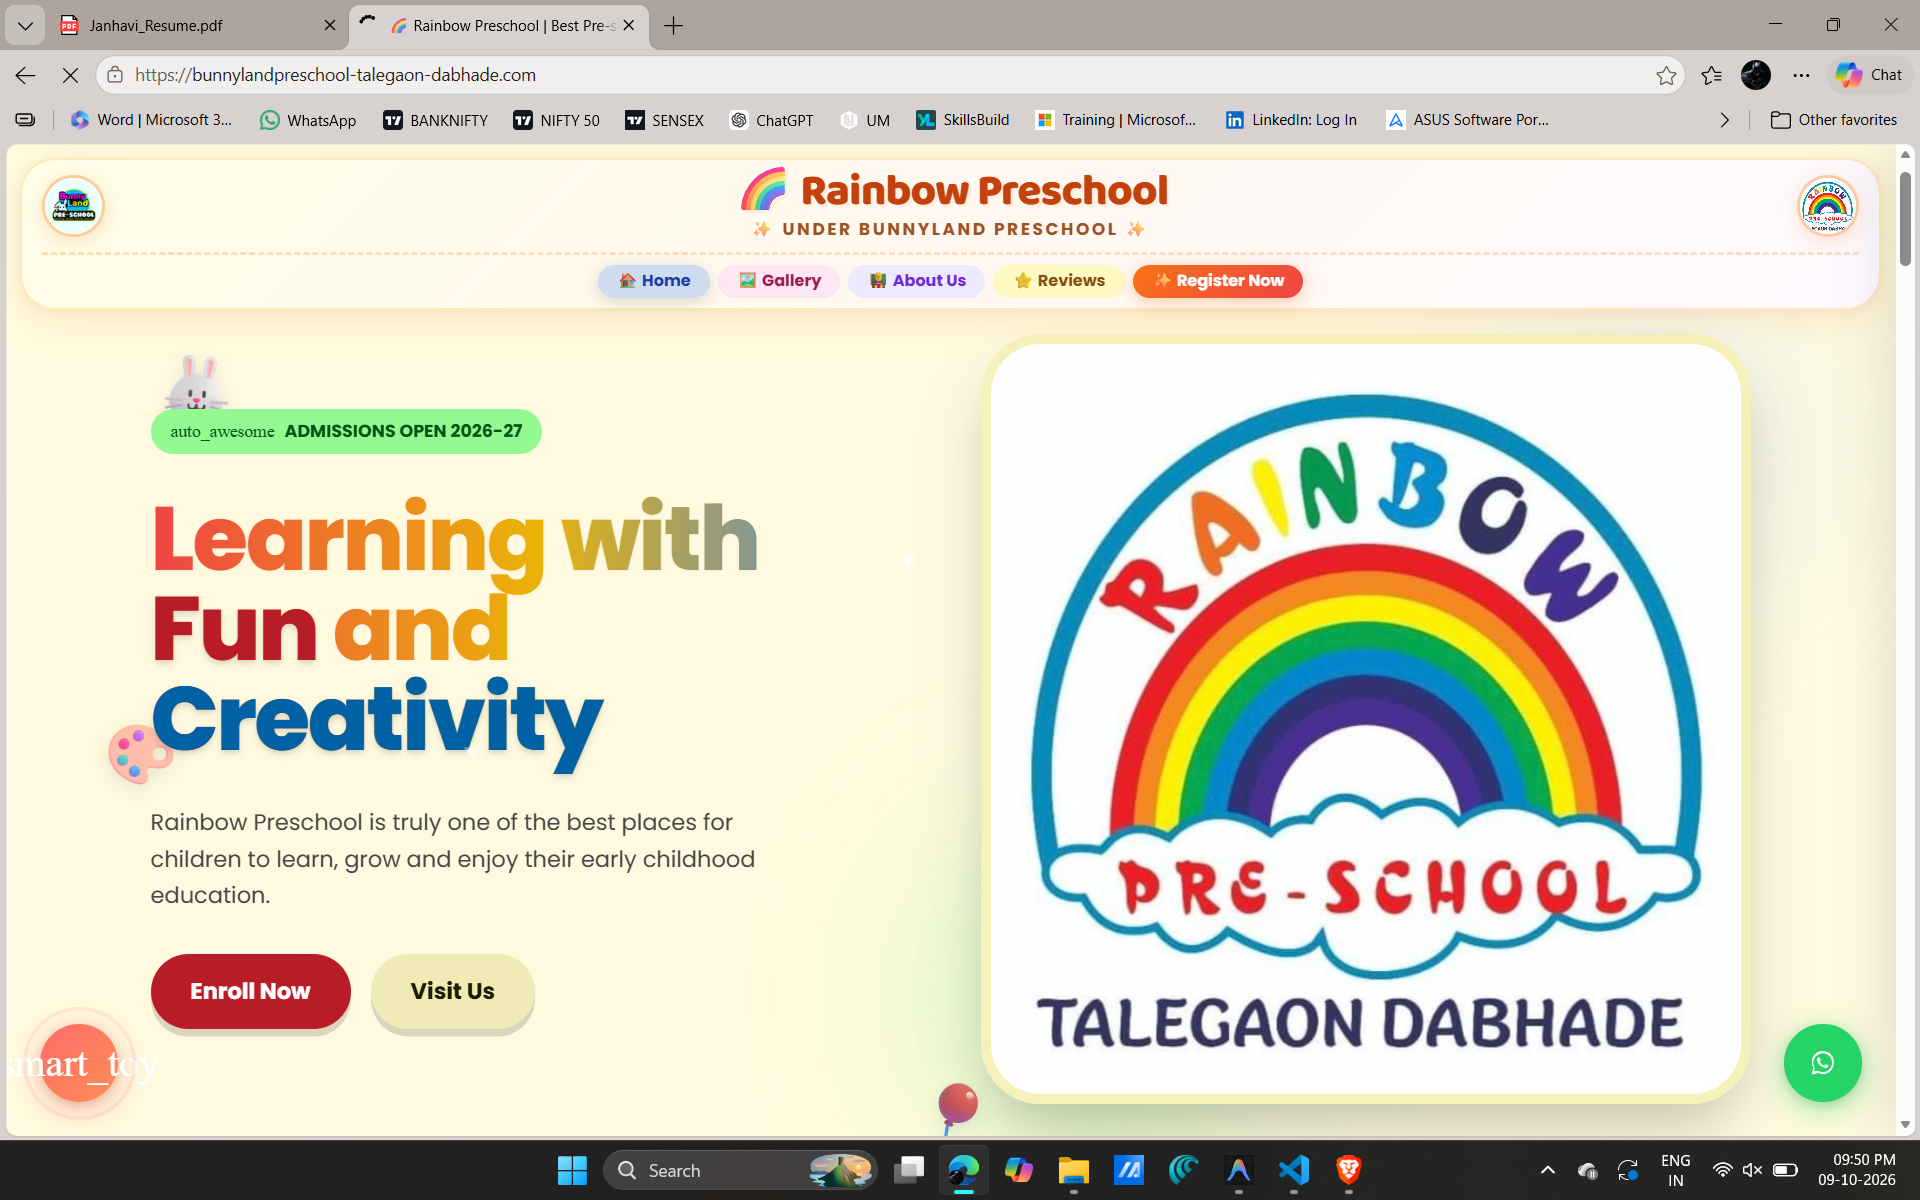Open the ChatGPT bookmark
The height and width of the screenshot is (1200, 1920).
[772, 120]
